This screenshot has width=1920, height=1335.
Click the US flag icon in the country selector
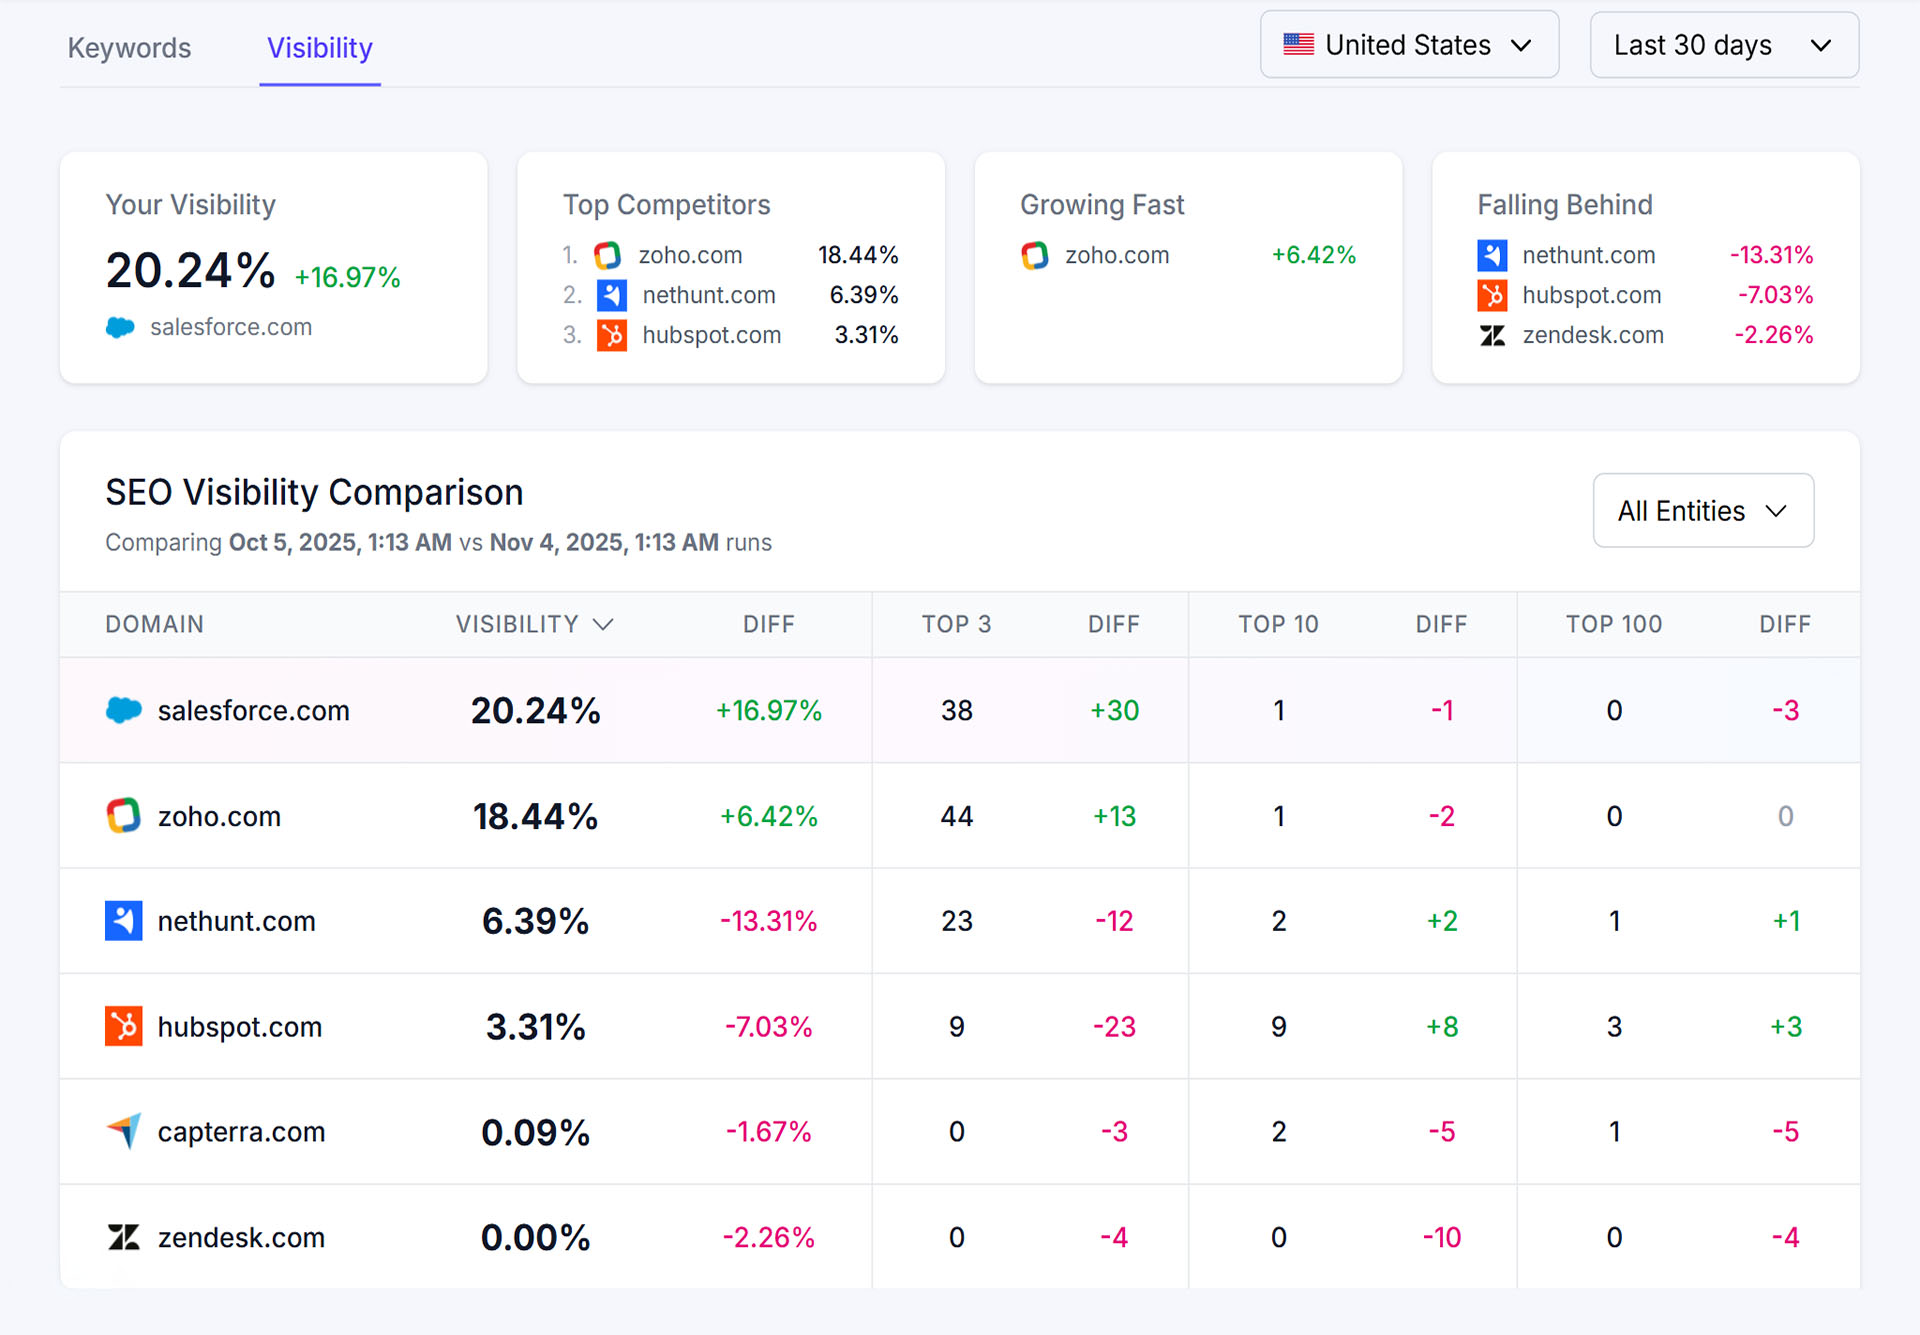(1298, 44)
